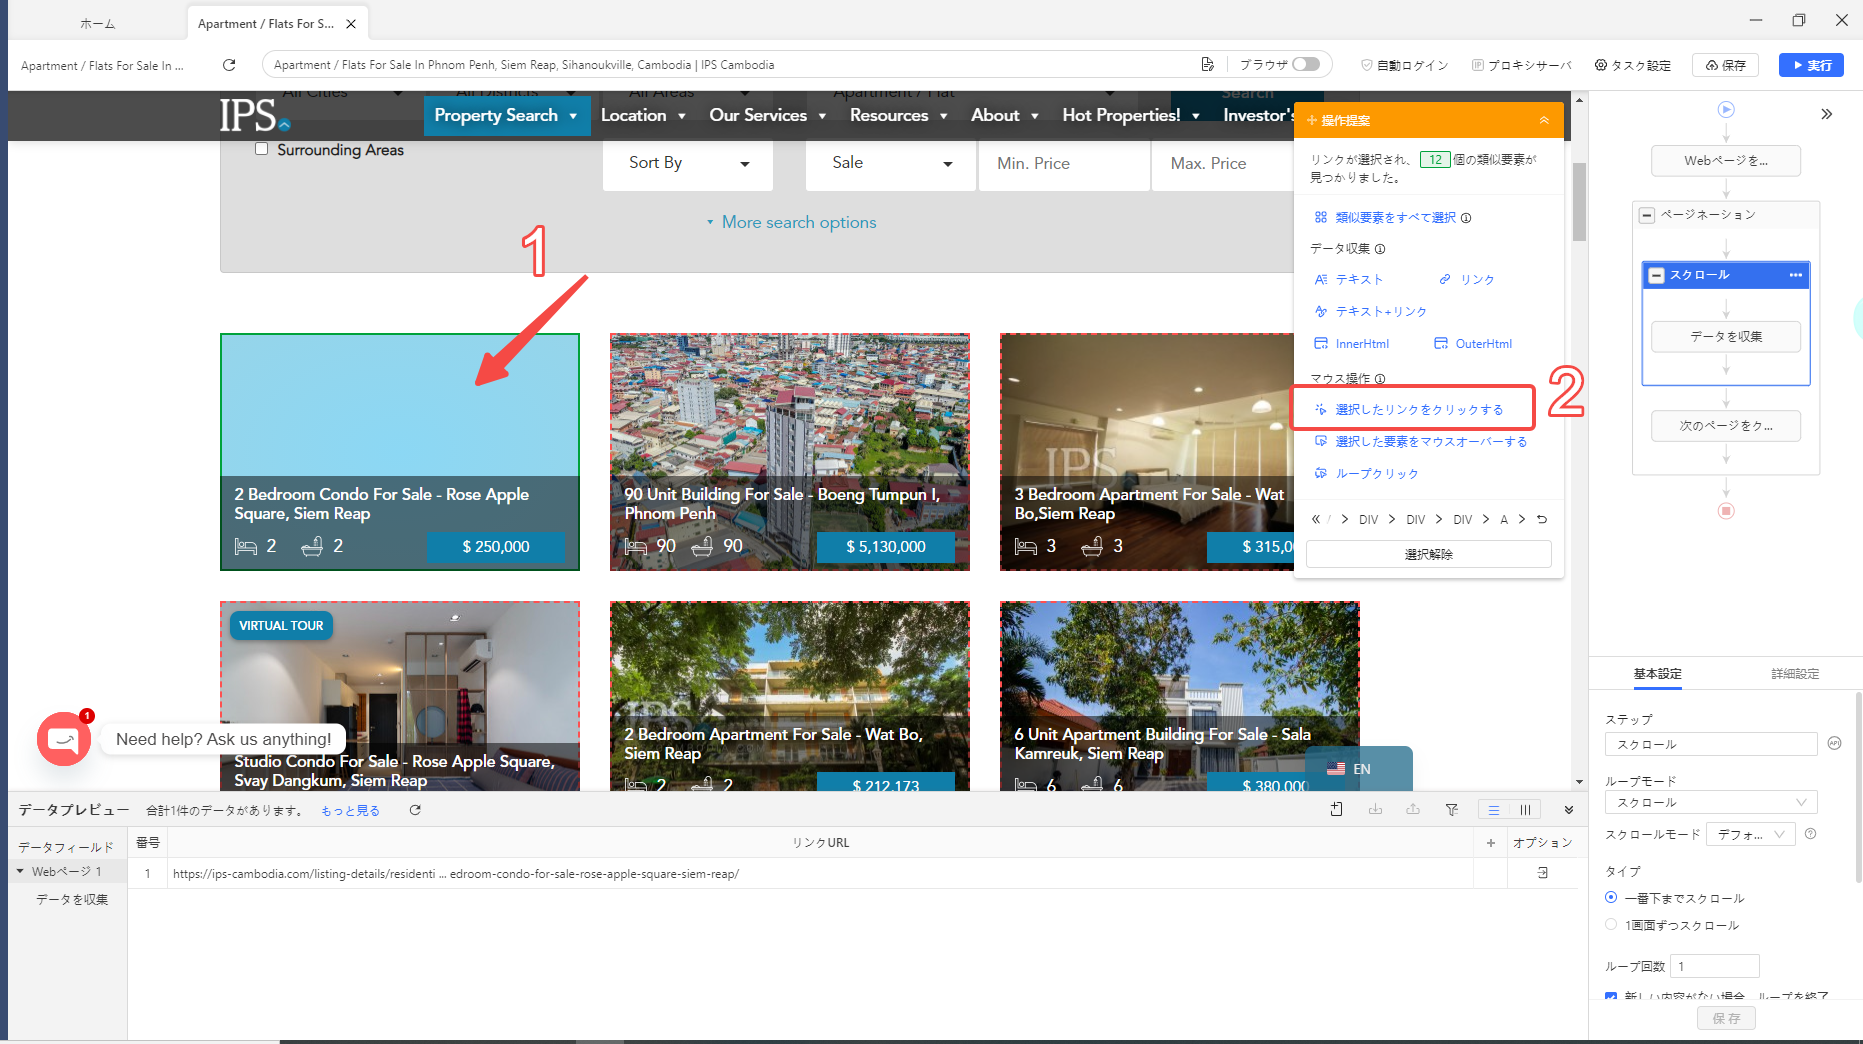Check the Surrounding Areas checkbox

(262, 149)
